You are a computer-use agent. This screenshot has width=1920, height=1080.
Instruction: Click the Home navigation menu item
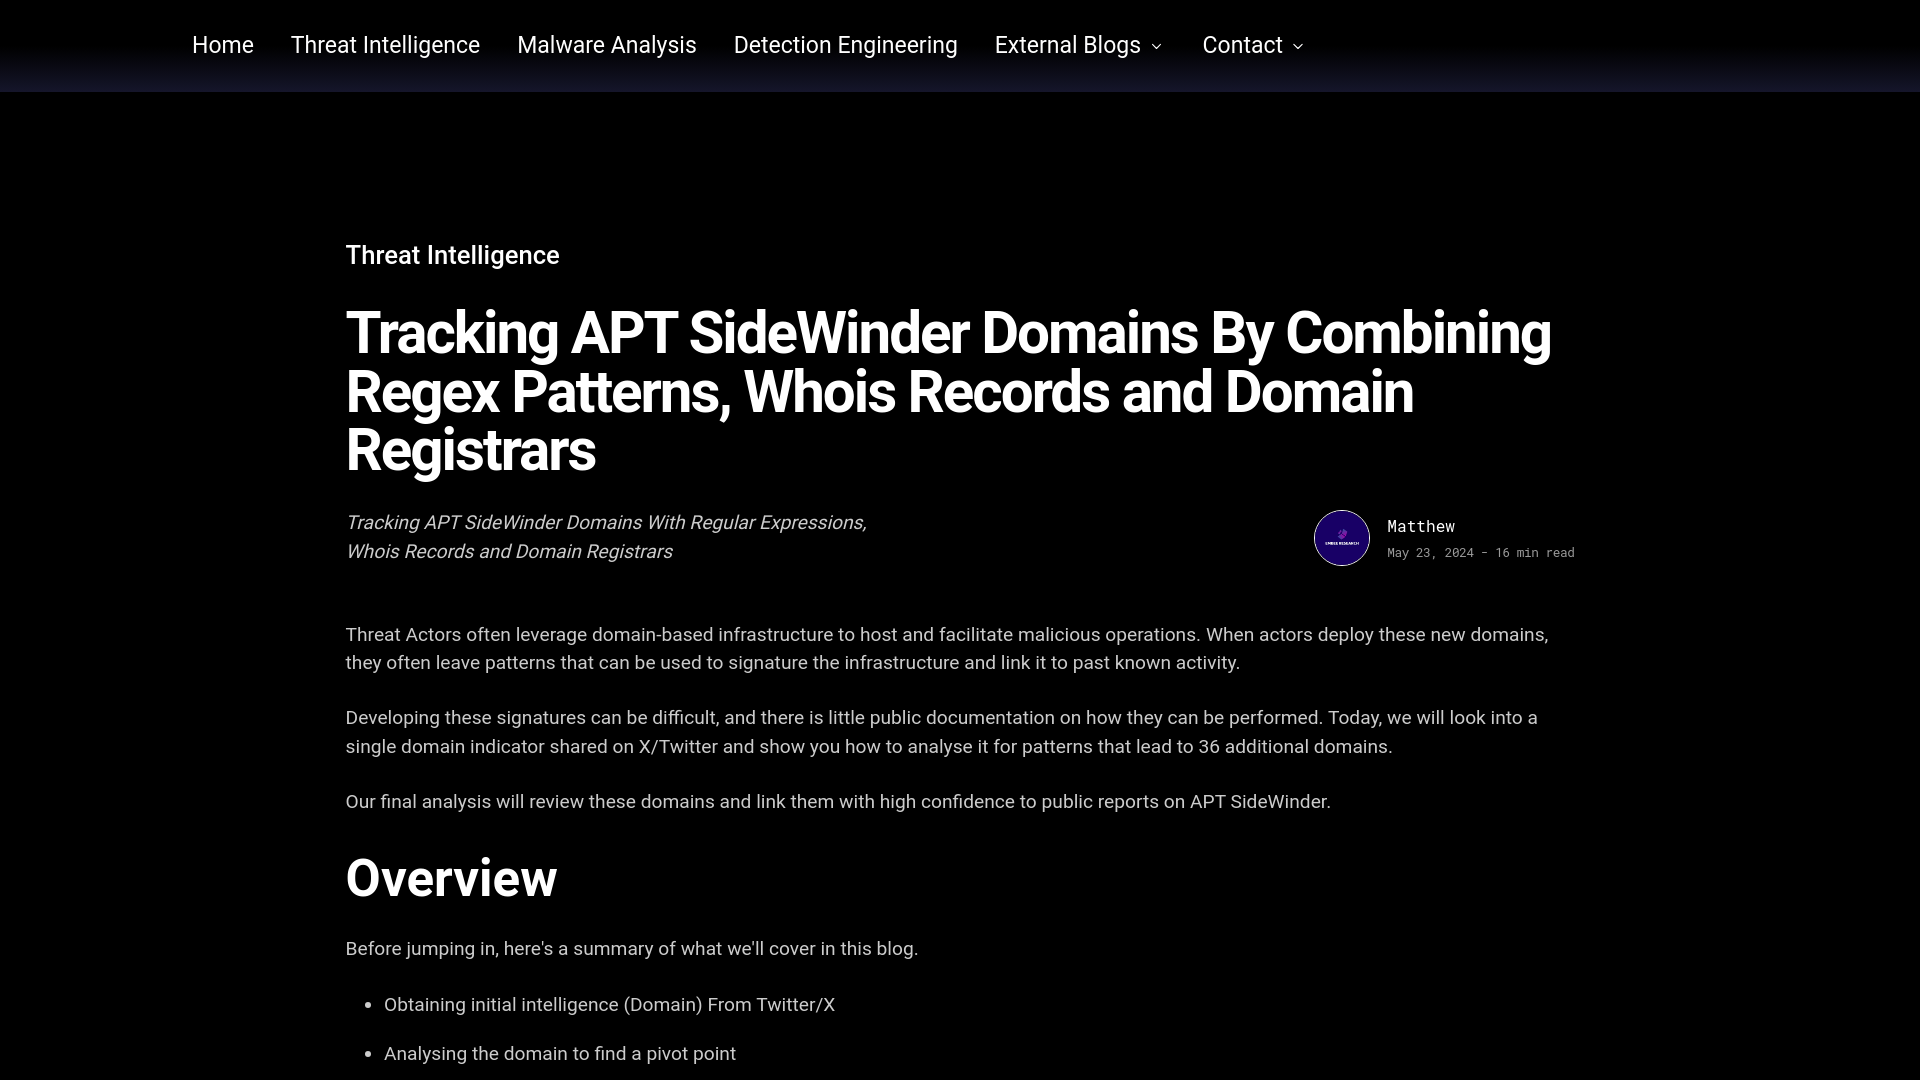coord(222,45)
